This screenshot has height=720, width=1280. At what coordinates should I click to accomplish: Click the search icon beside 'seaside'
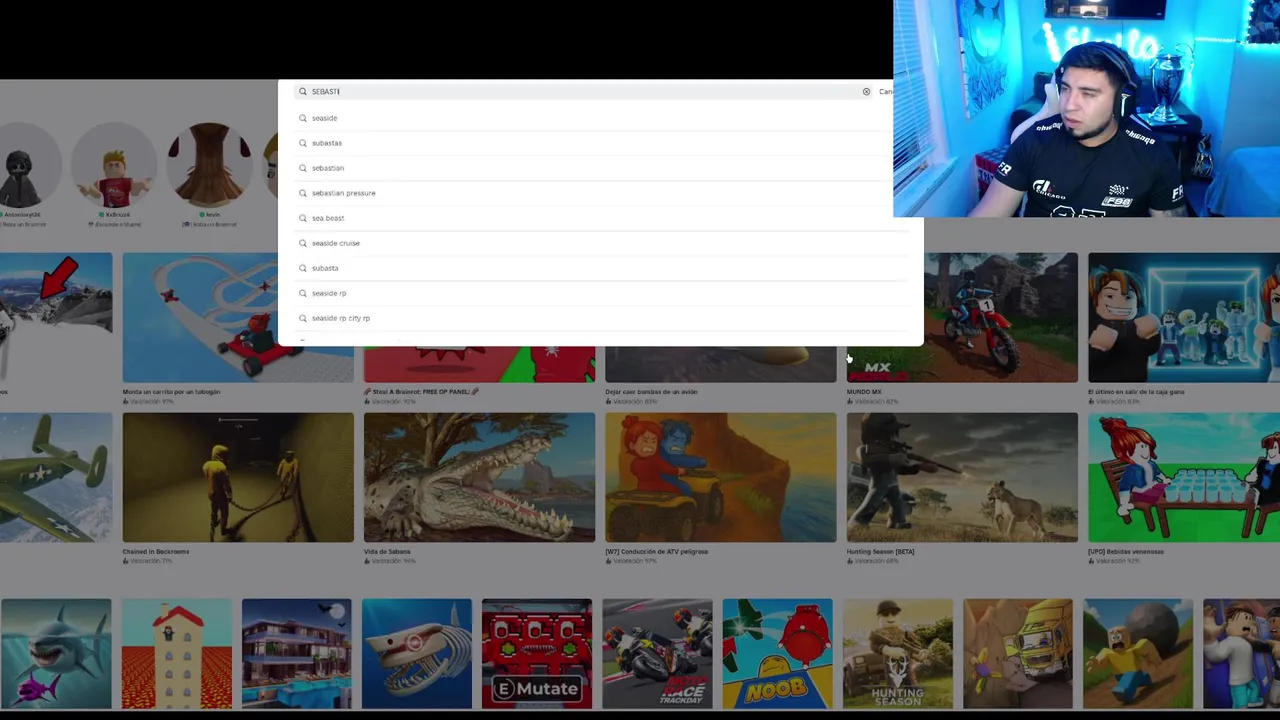[x=303, y=118]
